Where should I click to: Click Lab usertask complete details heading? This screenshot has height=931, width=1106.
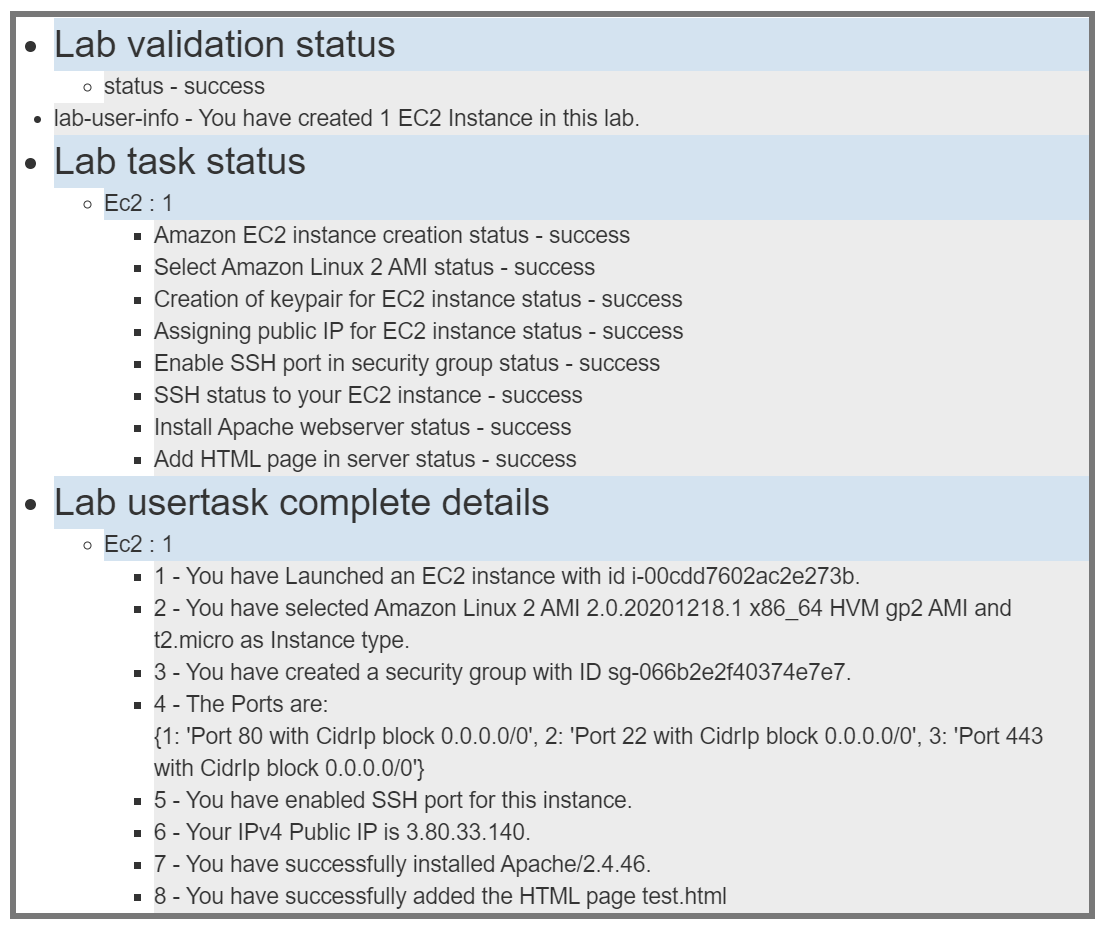[x=301, y=502]
